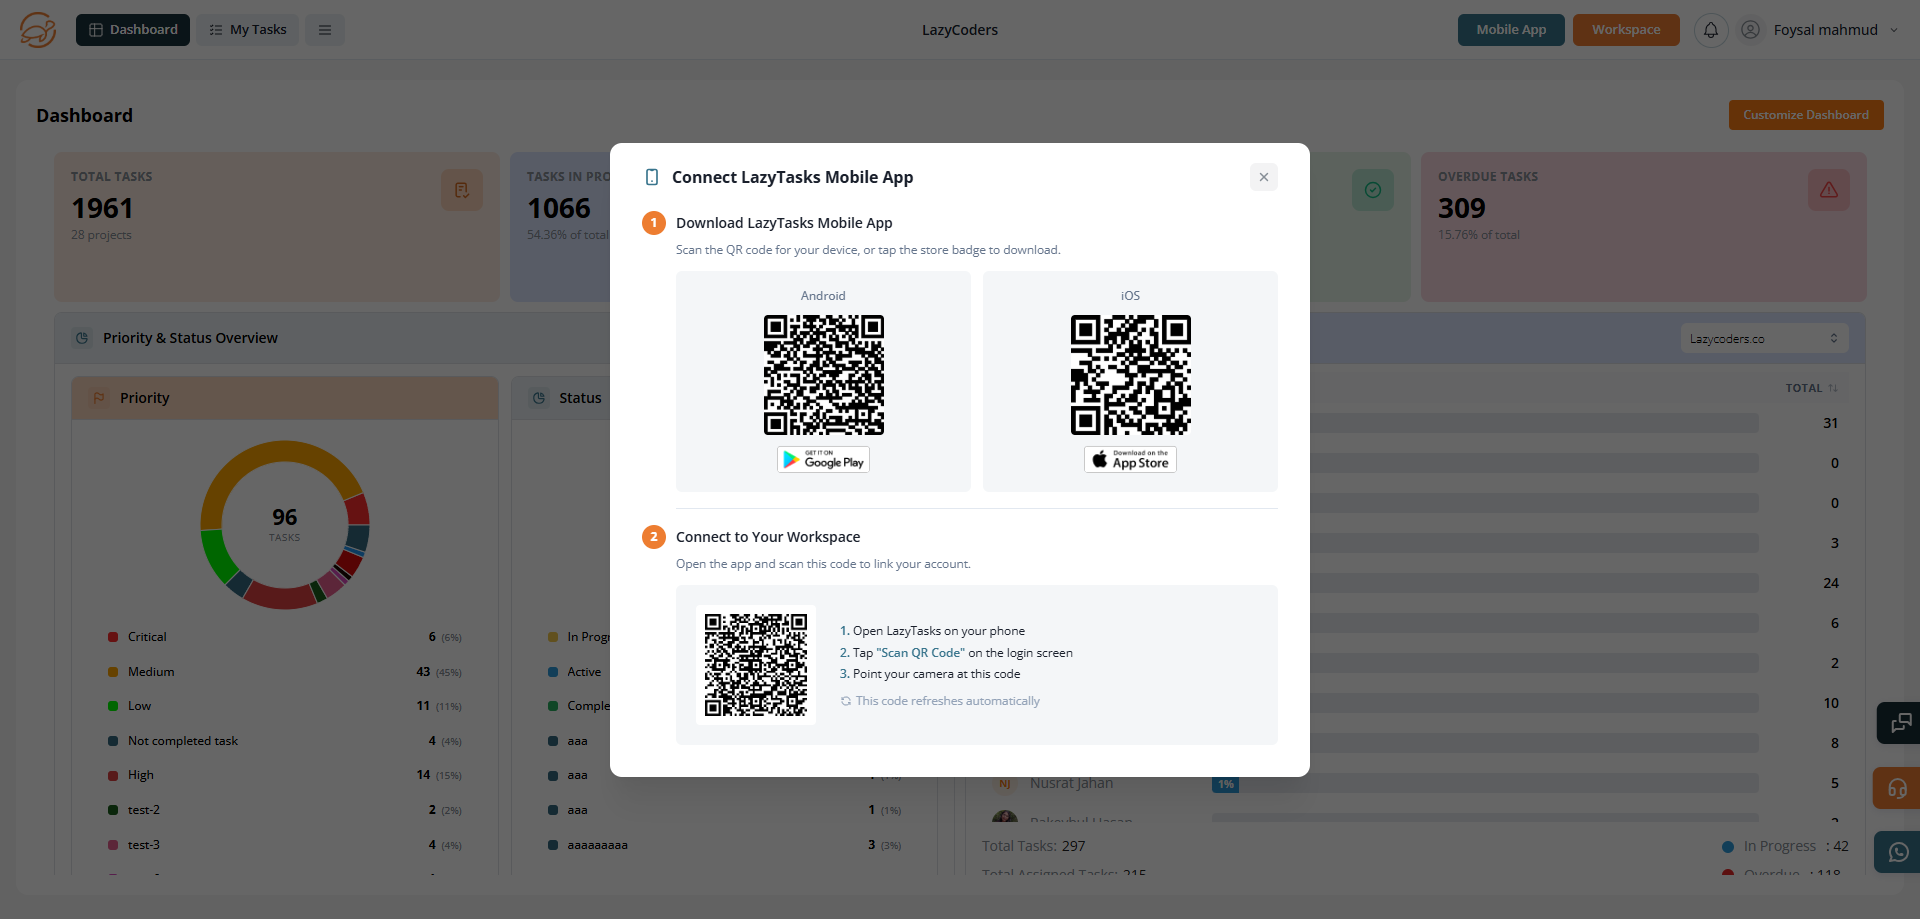This screenshot has height=919, width=1920.
Task: Open the WhatsApp floating icon
Action: coord(1898,852)
